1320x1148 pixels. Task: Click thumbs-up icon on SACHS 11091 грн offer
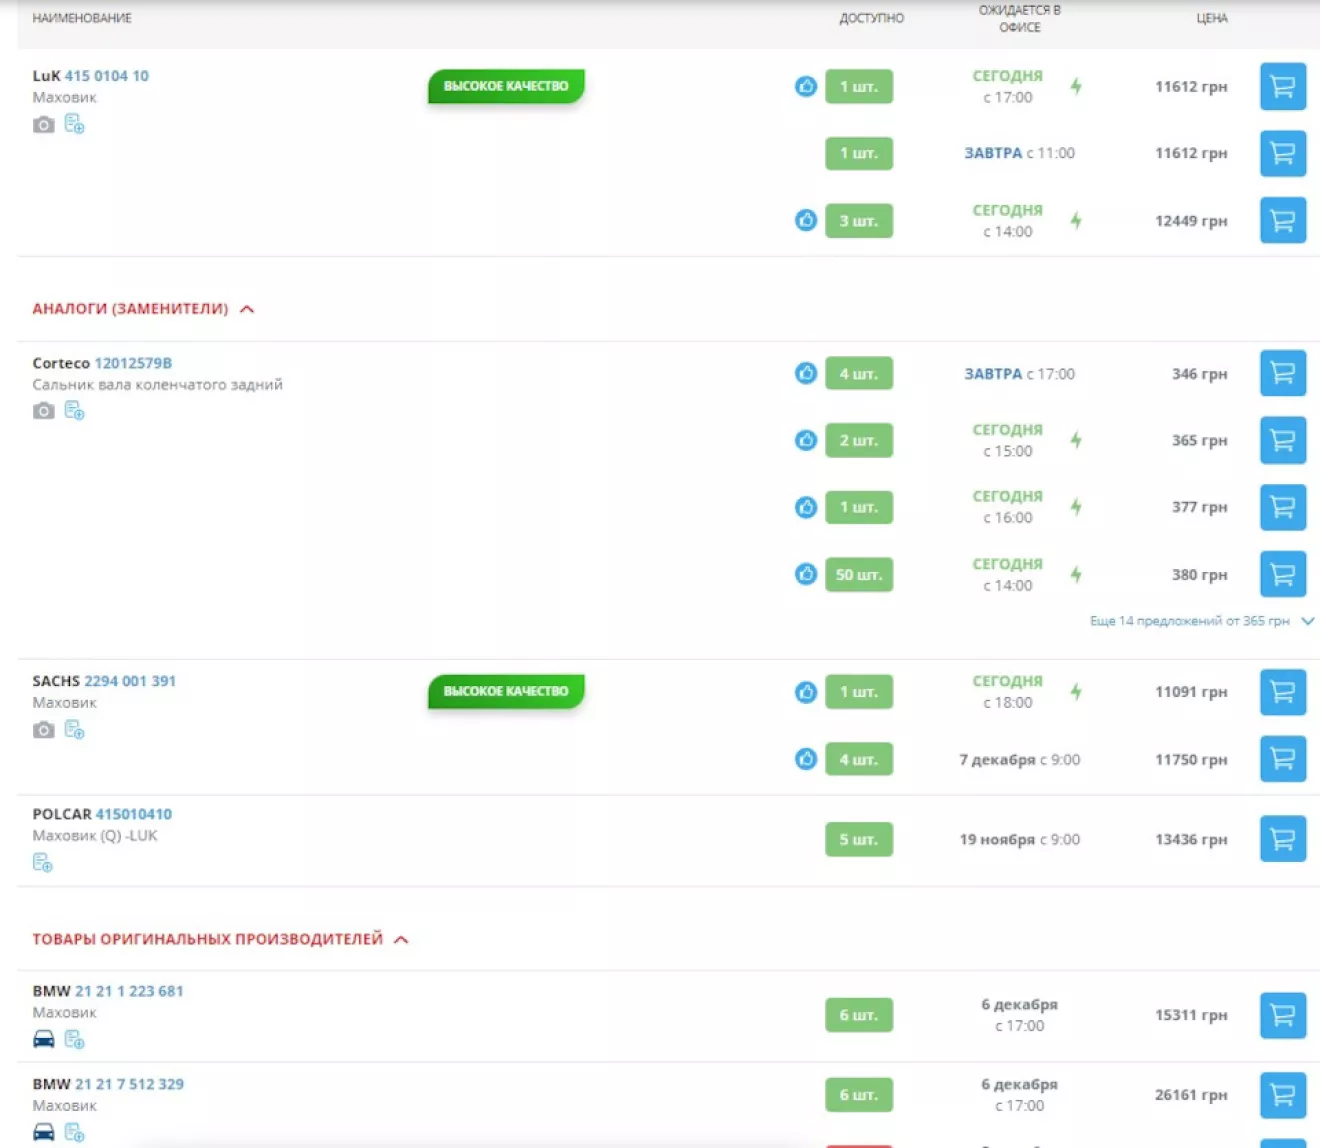click(806, 692)
